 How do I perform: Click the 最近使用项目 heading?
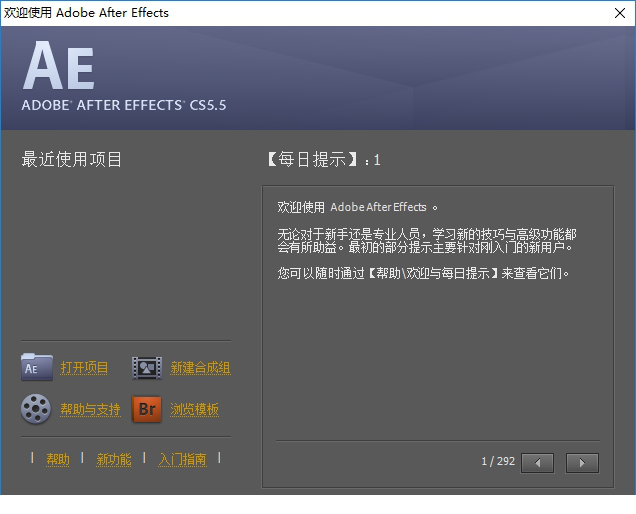[x=71, y=159]
